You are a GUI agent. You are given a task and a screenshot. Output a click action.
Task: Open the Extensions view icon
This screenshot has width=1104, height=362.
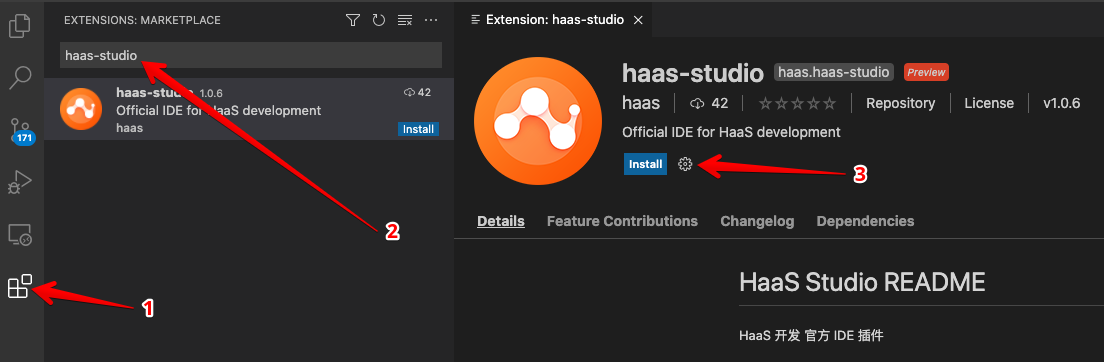pos(20,286)
